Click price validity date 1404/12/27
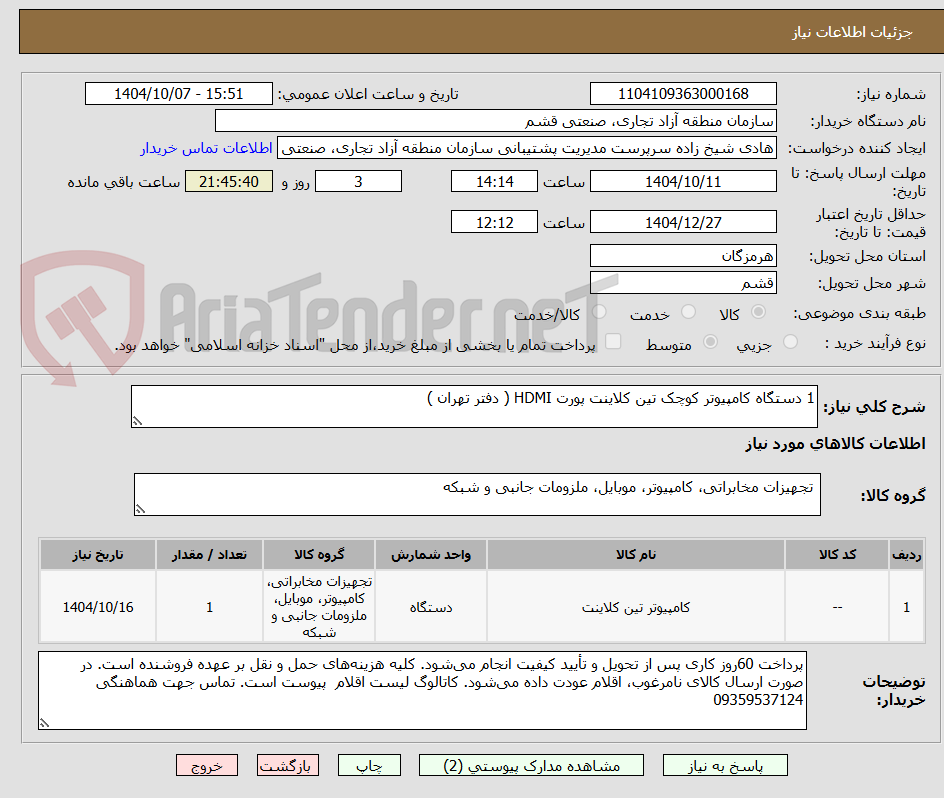 point(683,222)
